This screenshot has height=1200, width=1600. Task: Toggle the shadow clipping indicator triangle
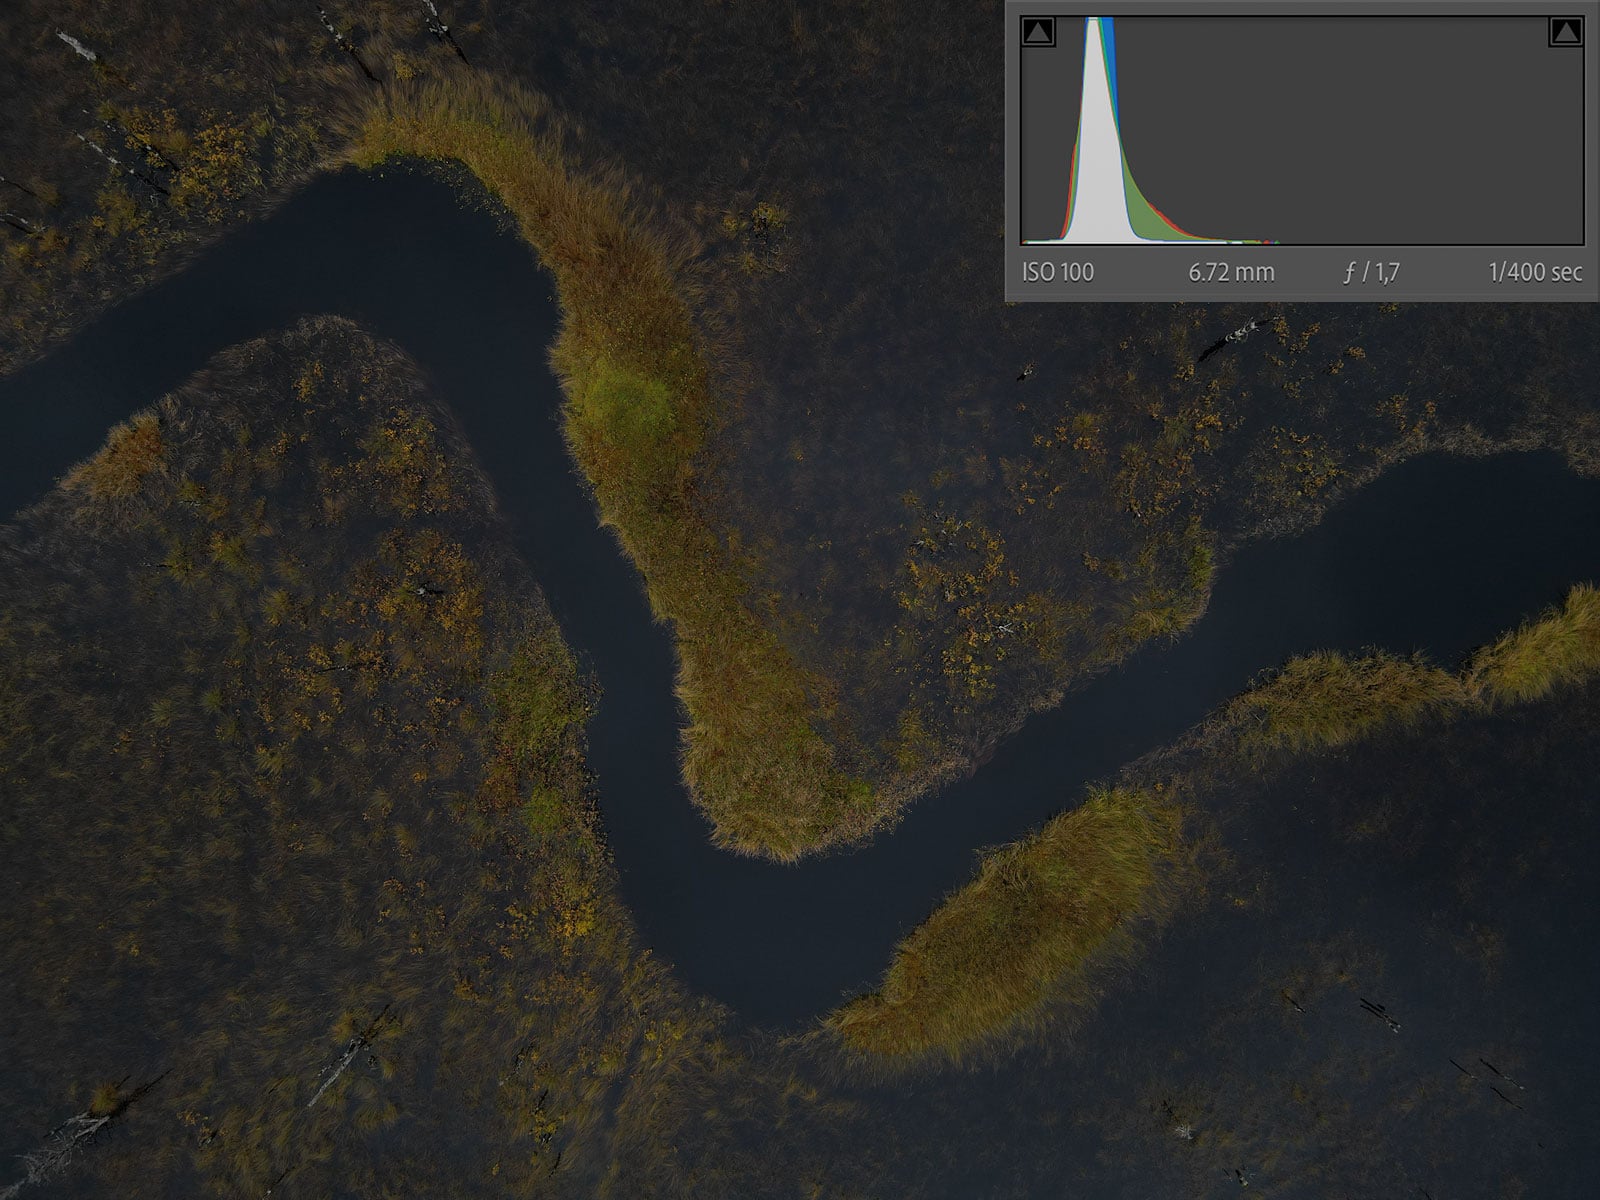coord(1038,33)
